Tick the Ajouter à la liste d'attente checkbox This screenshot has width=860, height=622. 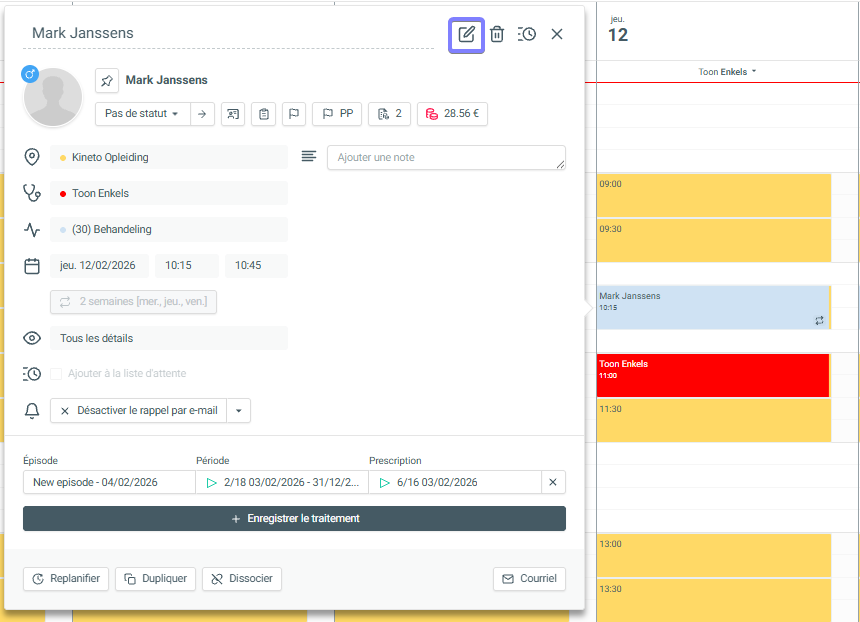pos(57,374)
